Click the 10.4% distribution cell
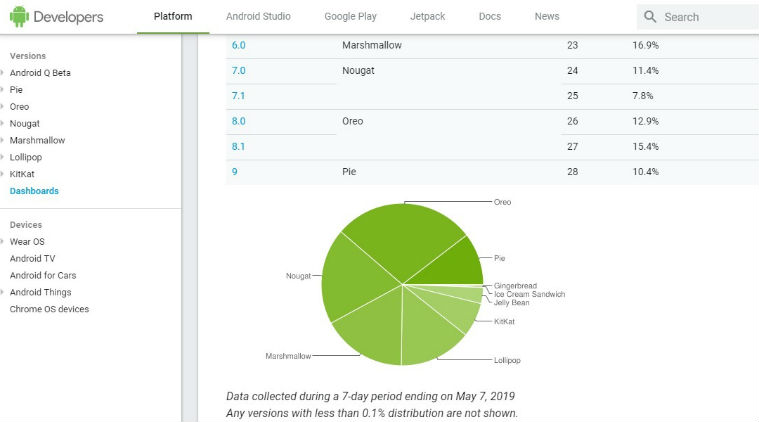Viewport: 759px width, 422px height. [645, 171]
